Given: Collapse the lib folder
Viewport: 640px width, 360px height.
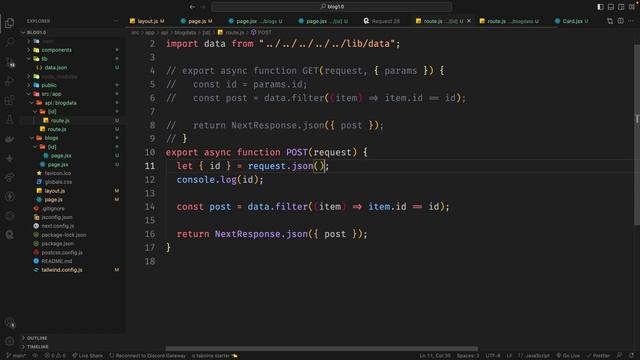Looking at the screenshot, I should click(x=73, y=59).
